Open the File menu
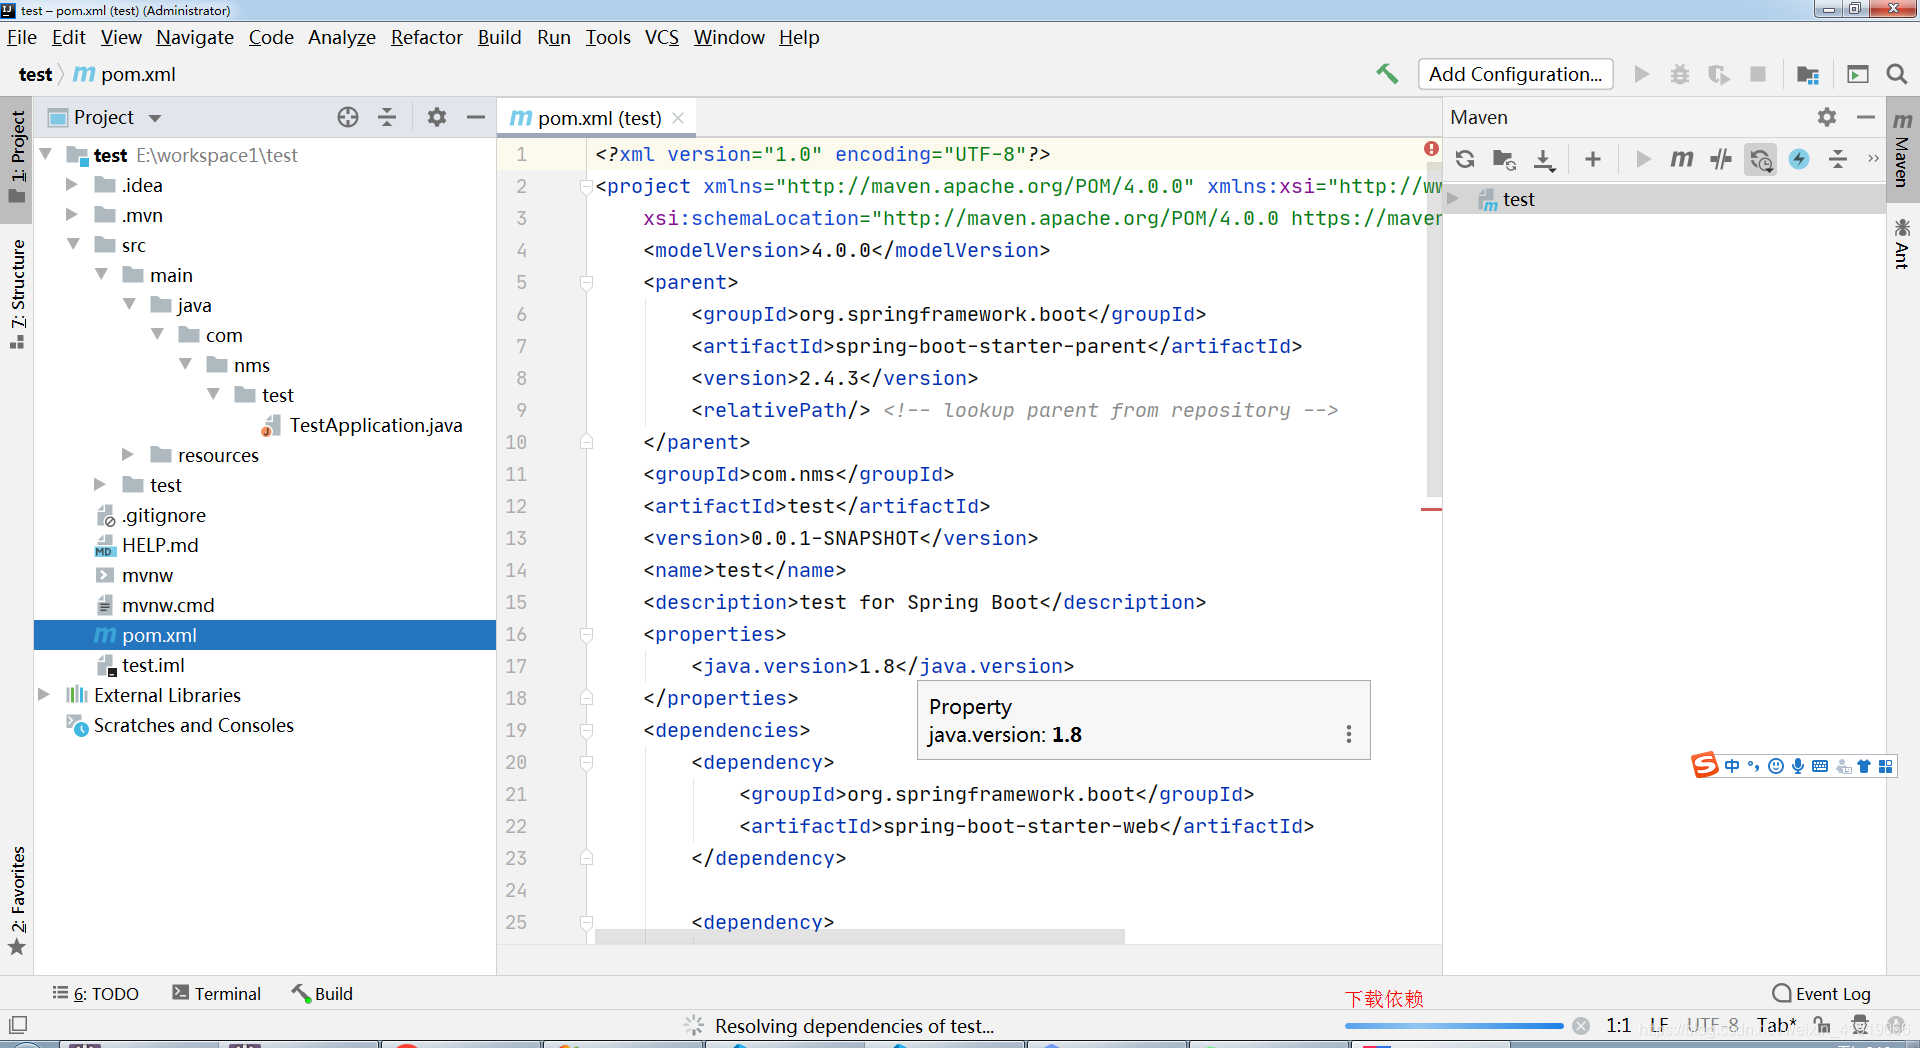Screen dimensions: 1920x1048 [x=22, y=37]
